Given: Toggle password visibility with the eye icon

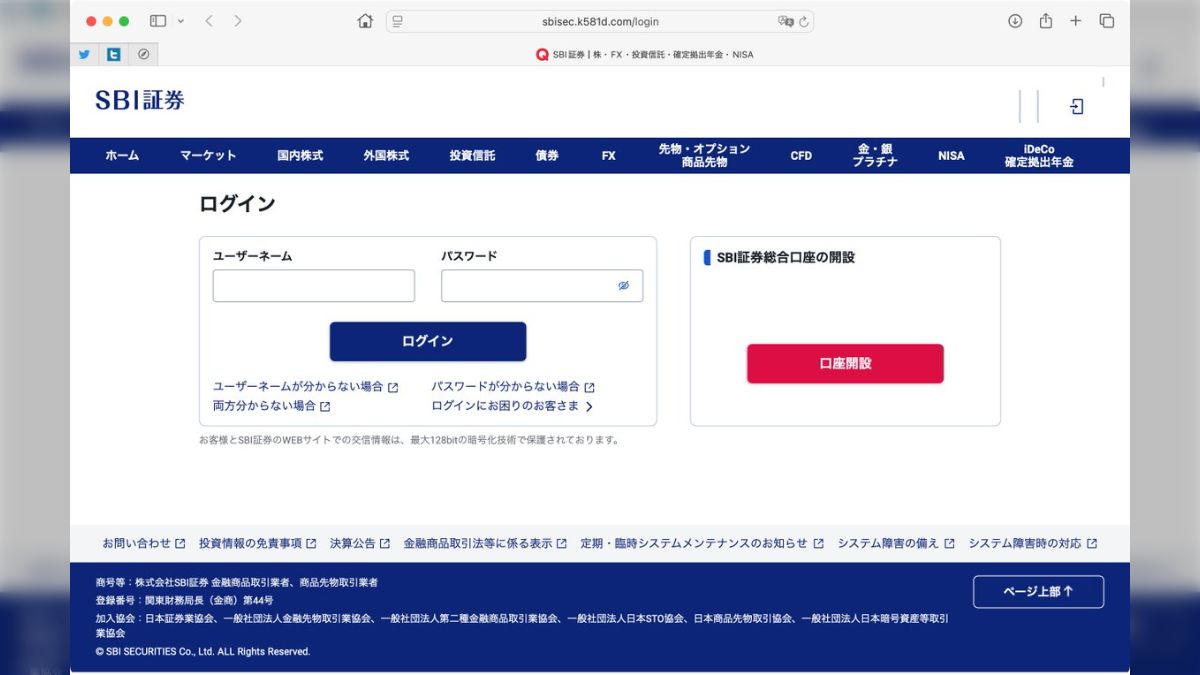Looking at the screenshot, I should coord(623,286).
